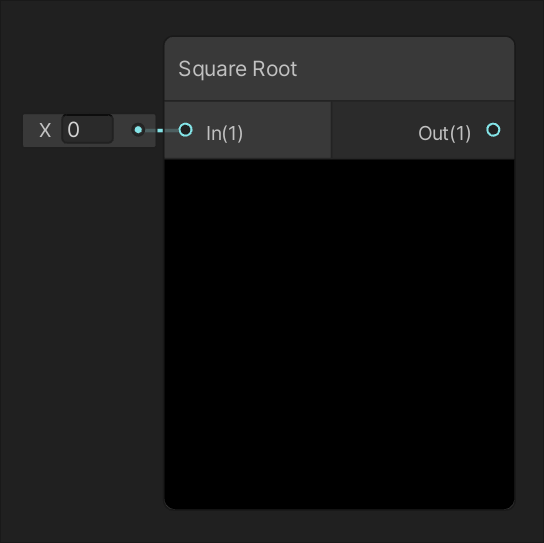
Task: Click the X value field showing 0
Action: pyautogui.click(x=87, y=129)
